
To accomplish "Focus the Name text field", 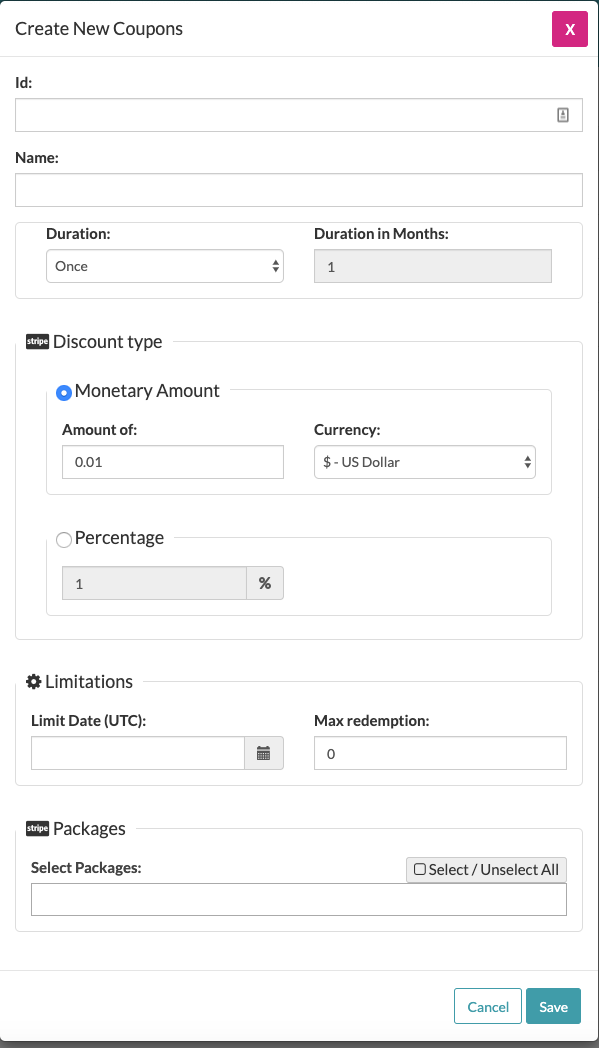I will [299, 190].
